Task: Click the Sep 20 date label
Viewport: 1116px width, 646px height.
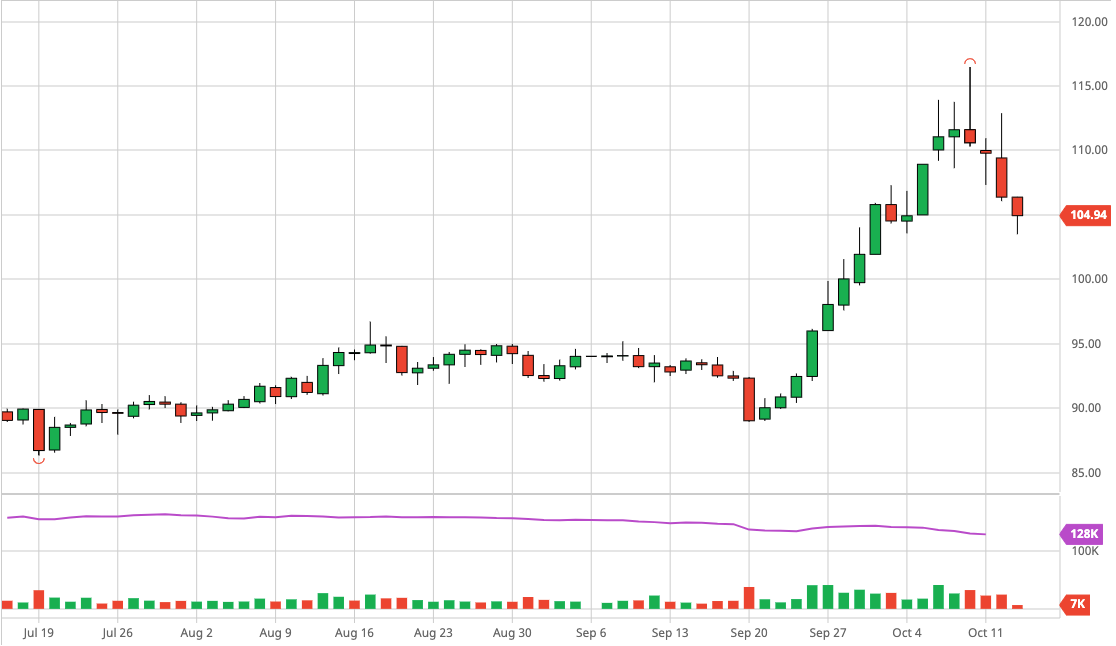Action: tap(749, 632)
